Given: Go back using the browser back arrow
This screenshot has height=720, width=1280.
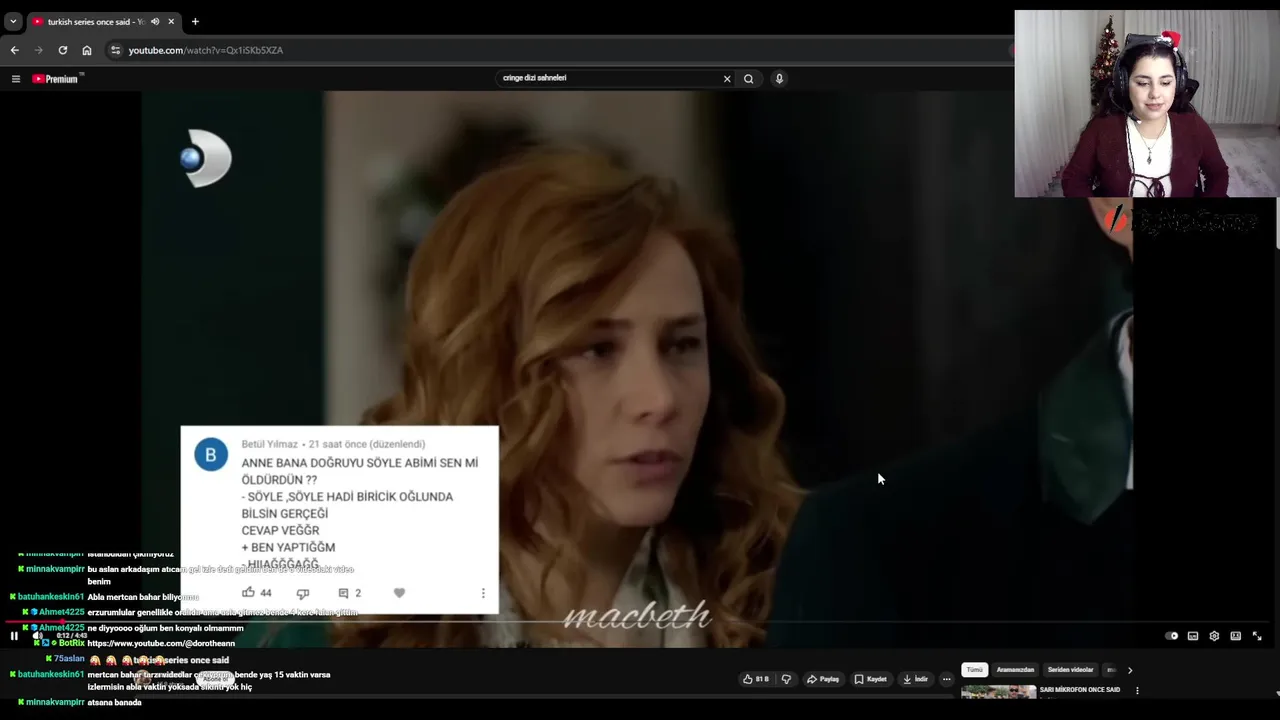Looking at the screenshot, I should (x=14, y=50).
